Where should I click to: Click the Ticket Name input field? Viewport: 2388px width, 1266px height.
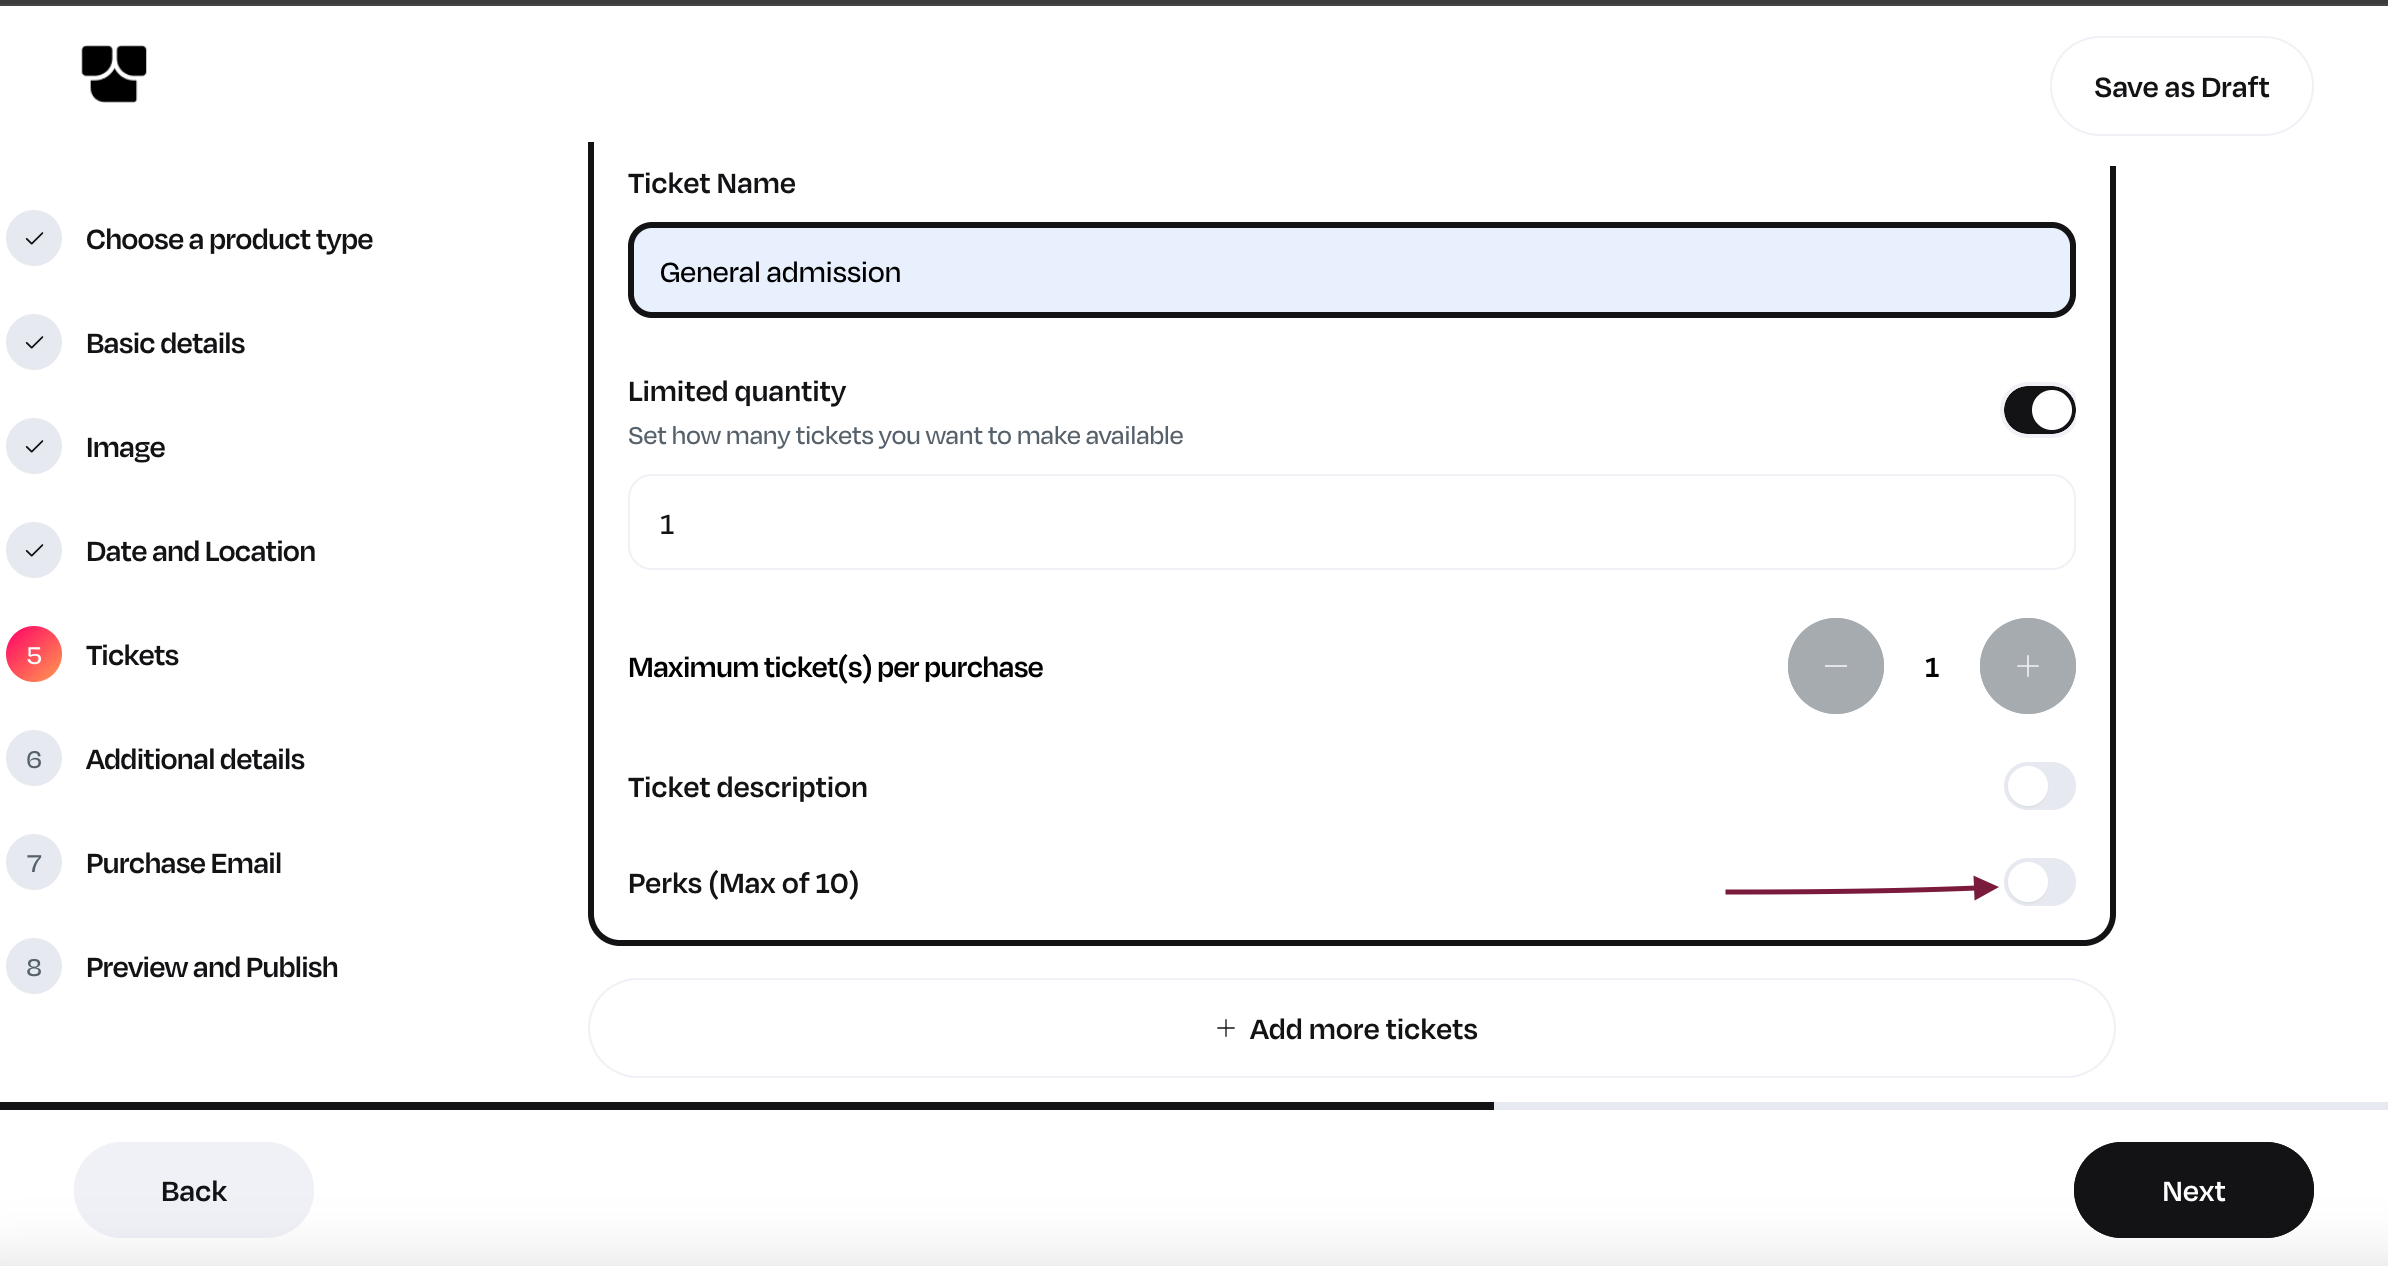click(x=1351, y=271)
